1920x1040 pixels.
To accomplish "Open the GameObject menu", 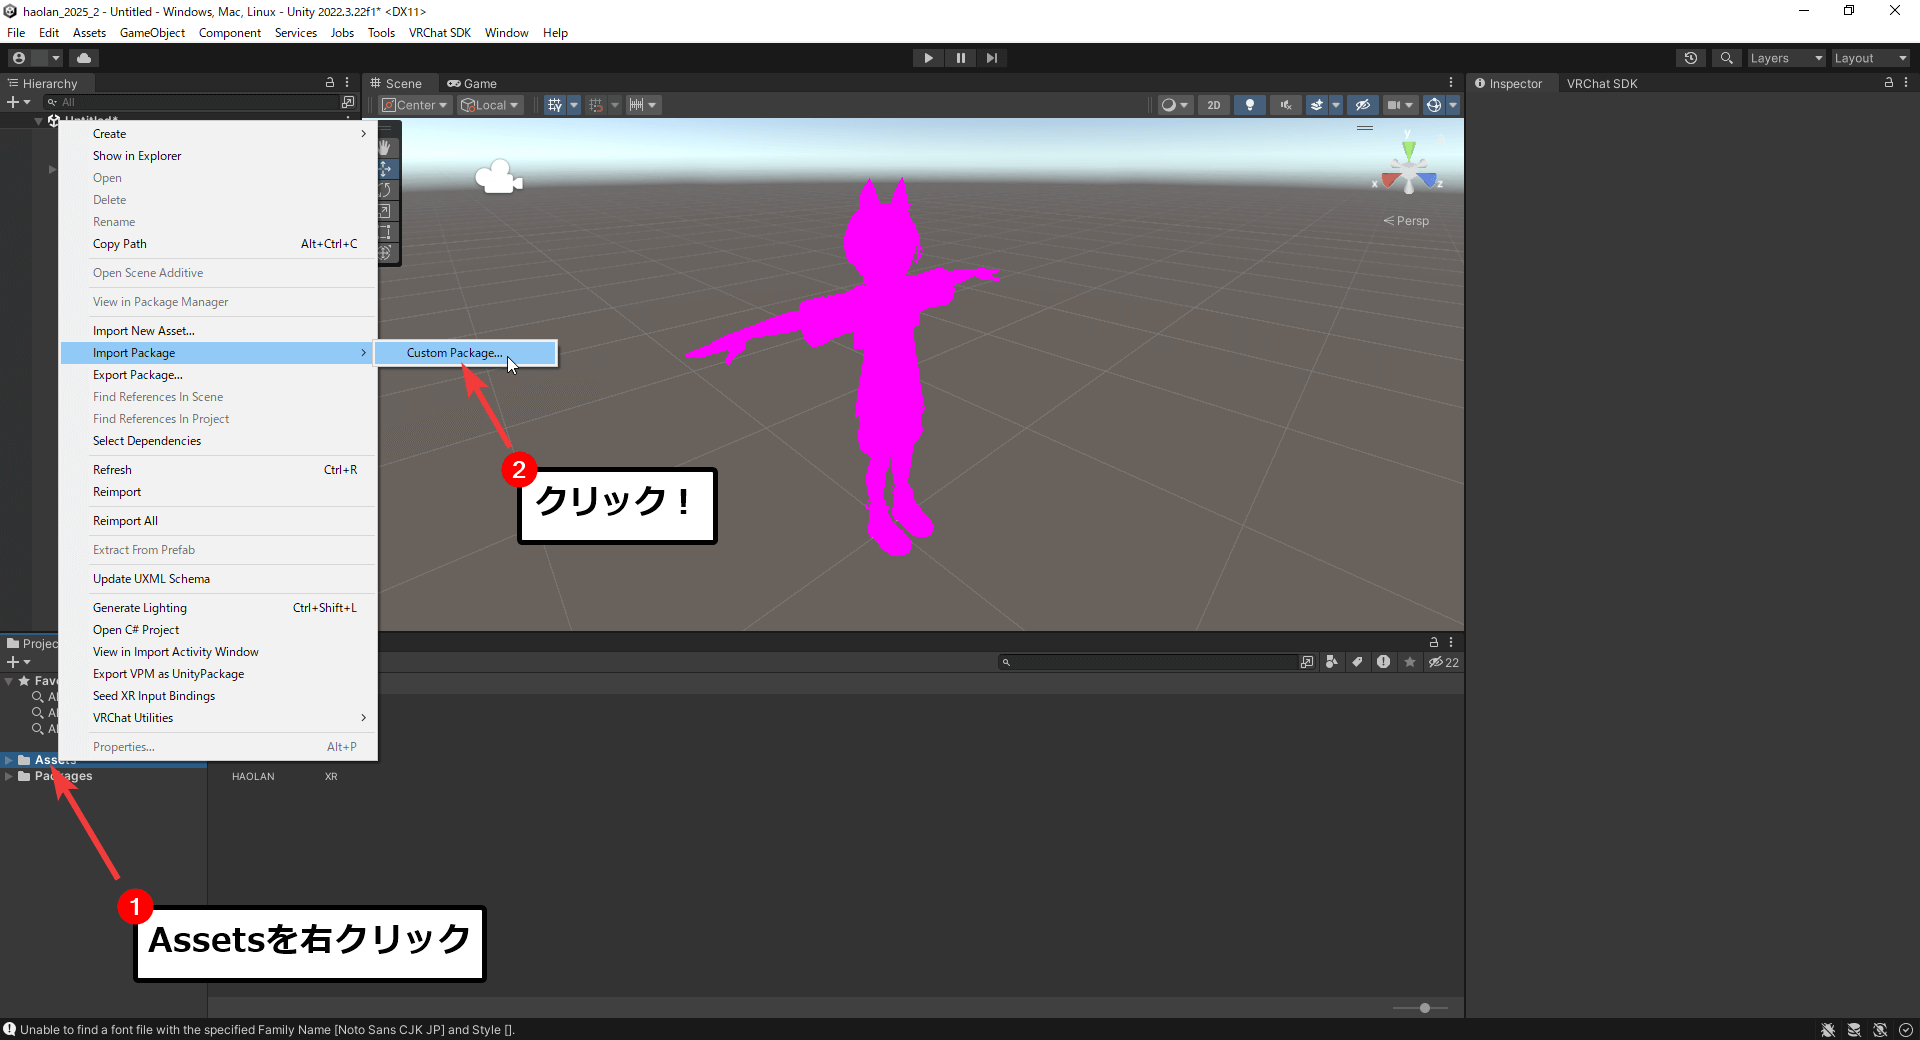I will (x=152, y=33).
